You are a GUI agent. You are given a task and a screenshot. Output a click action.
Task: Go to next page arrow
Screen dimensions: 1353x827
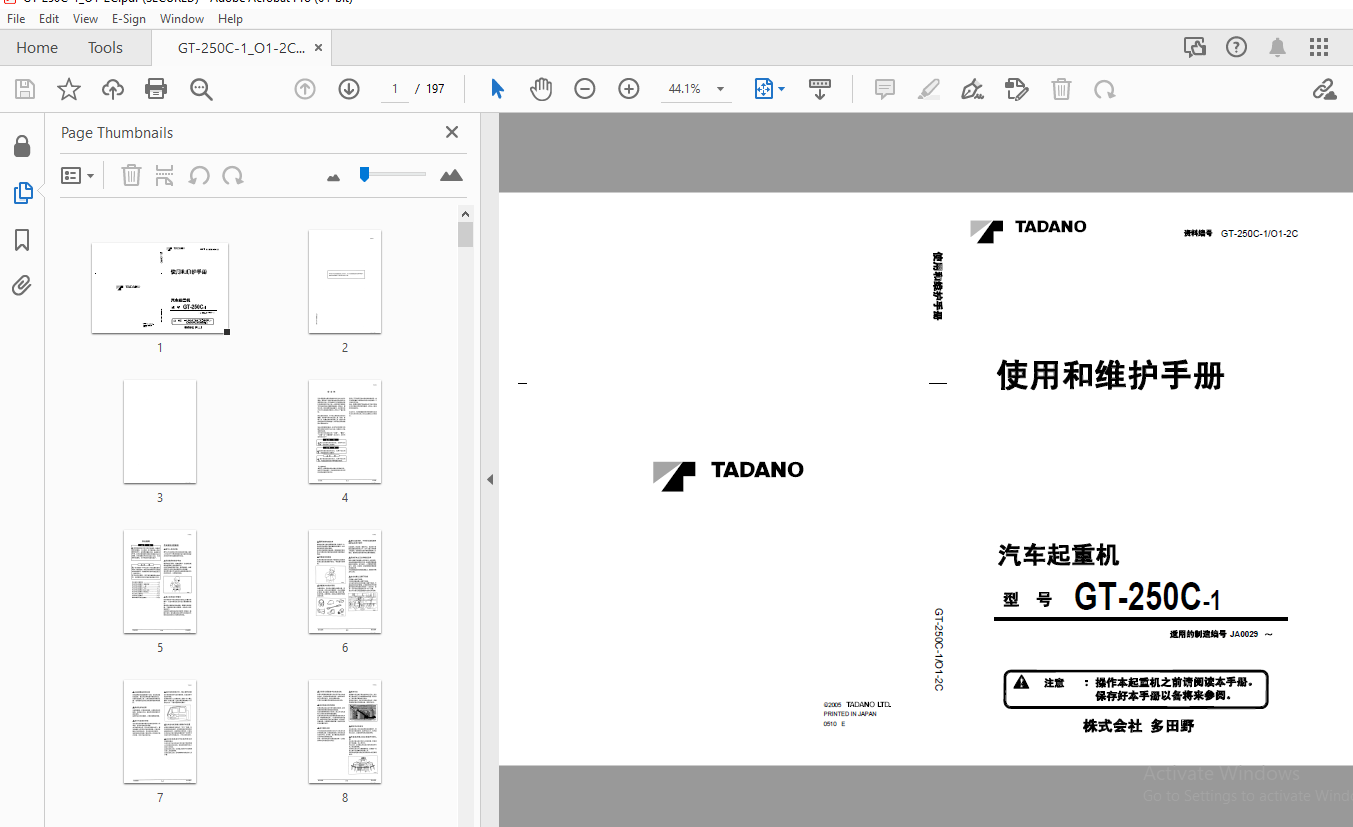pyautogui.click(x=349, y=89)
